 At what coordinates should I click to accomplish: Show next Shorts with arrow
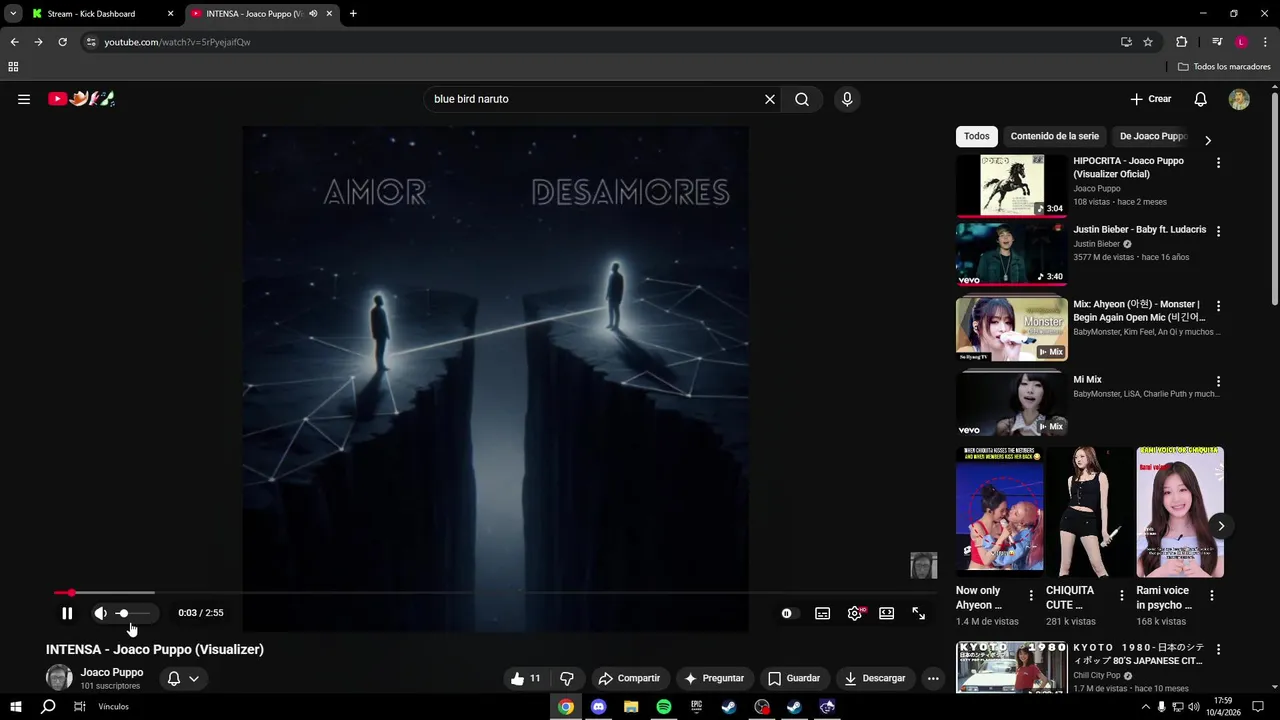1221,526
